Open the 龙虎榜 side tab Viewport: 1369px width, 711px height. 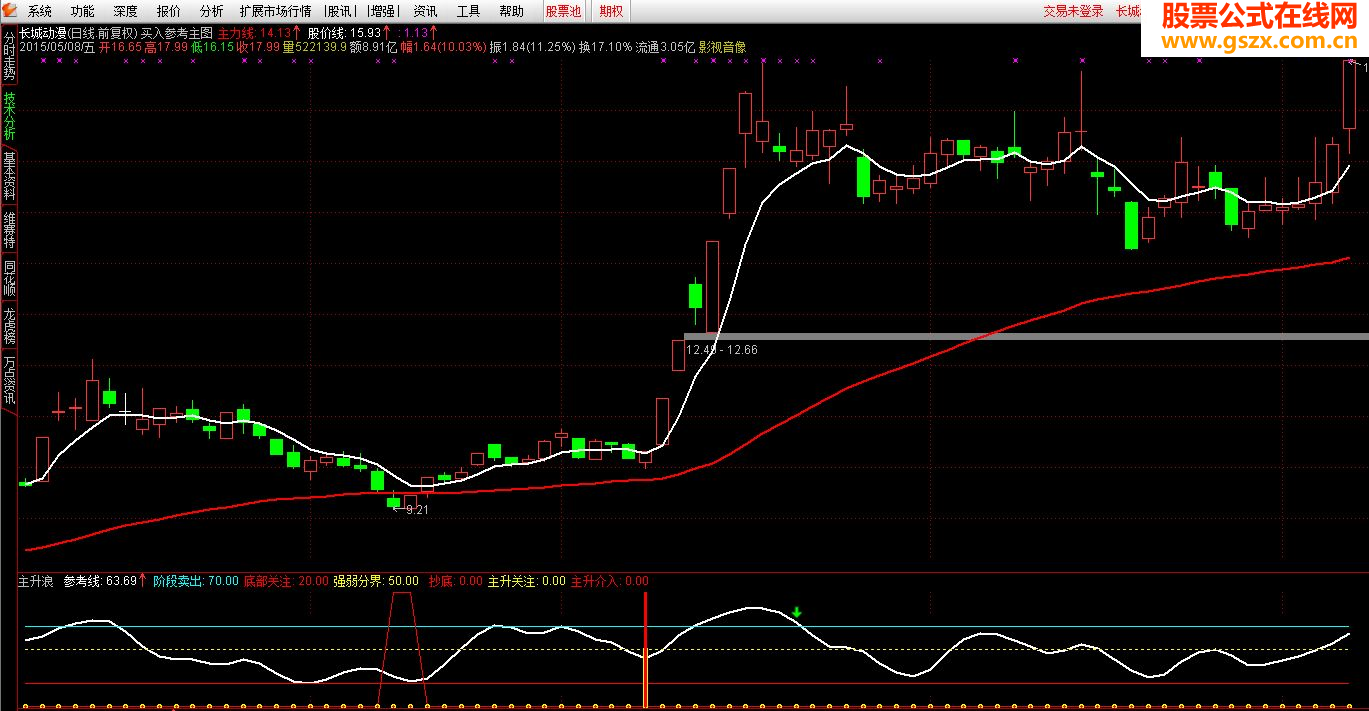(9, 327)
